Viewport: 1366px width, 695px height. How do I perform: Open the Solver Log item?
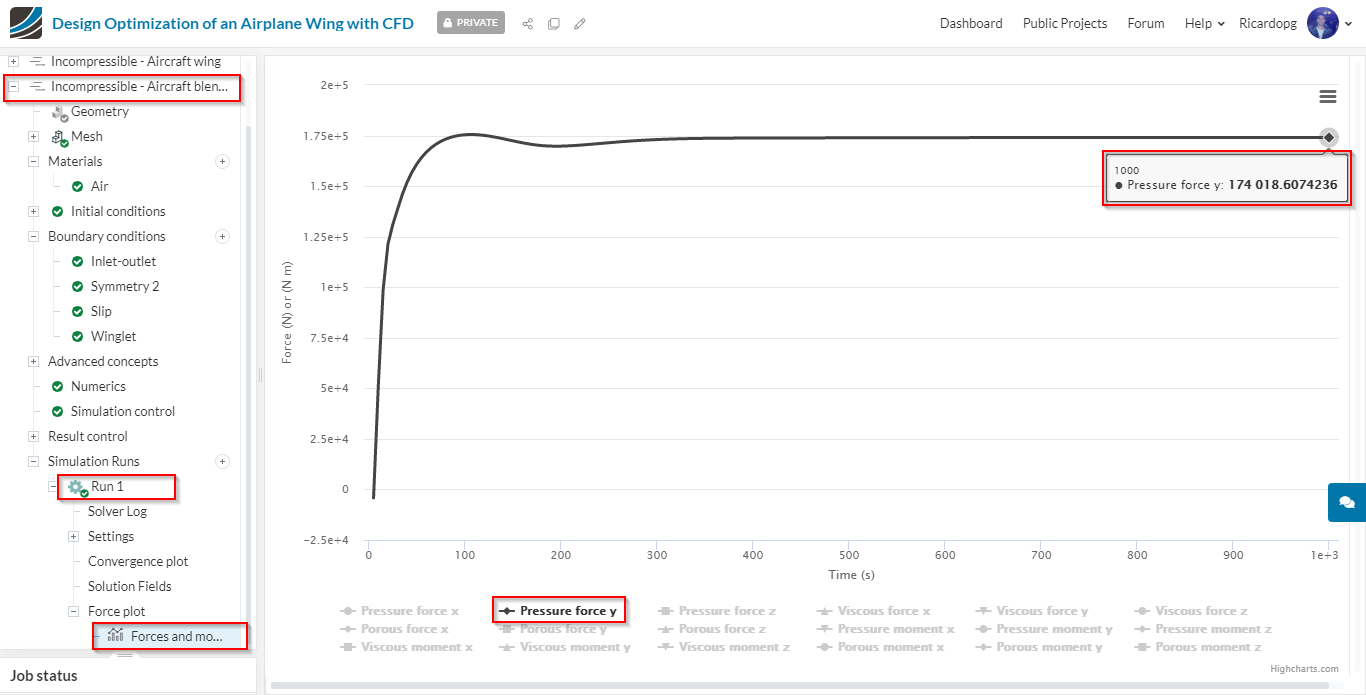pos(117,511)
